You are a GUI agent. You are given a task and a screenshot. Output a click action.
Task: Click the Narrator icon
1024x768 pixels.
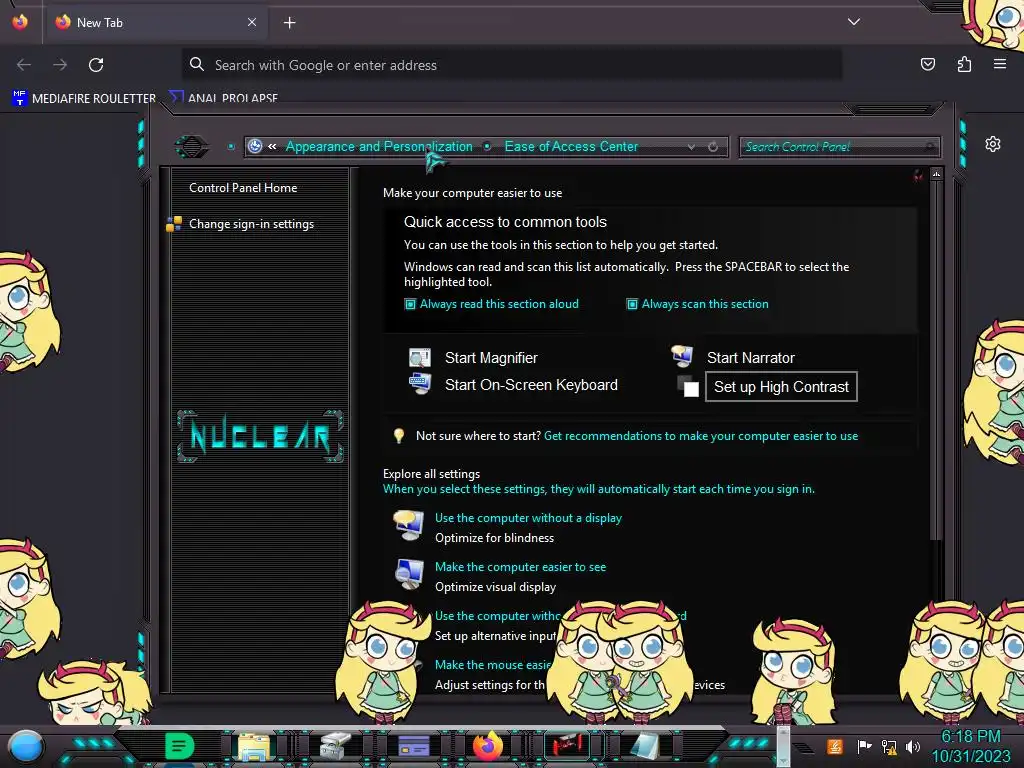click(682, 356)
